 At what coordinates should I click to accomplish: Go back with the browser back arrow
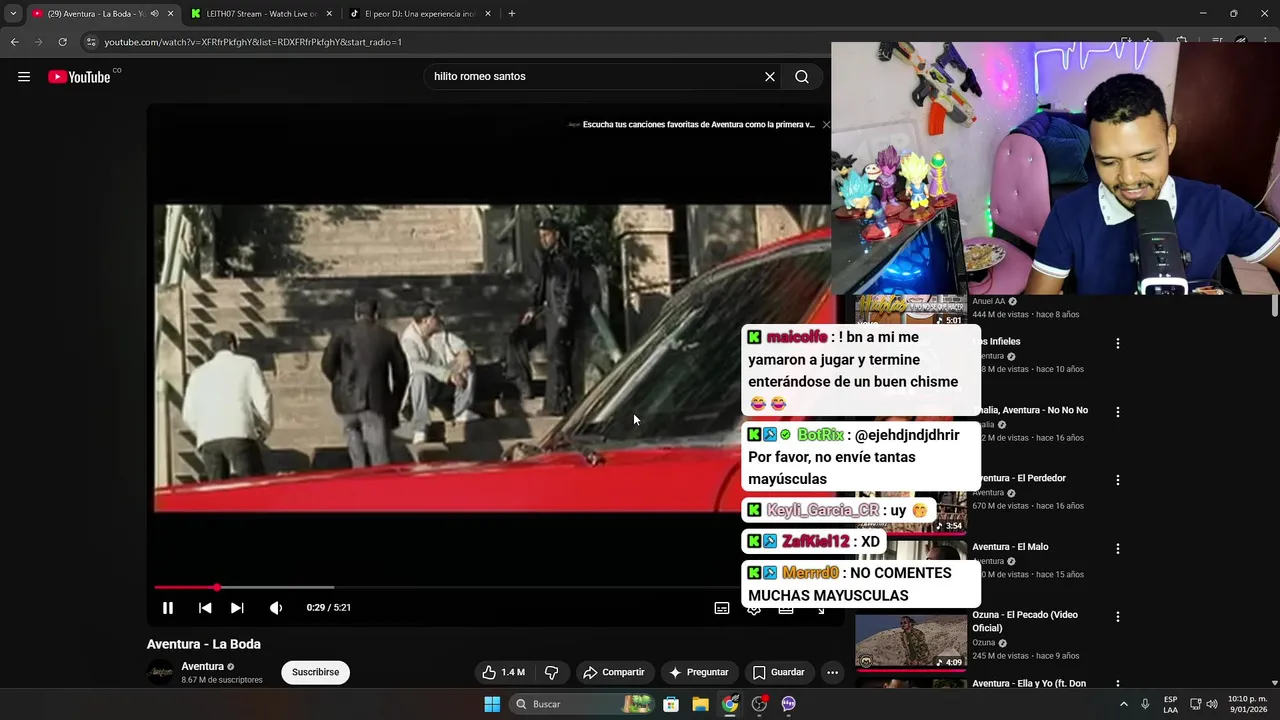tap(15, 42)
